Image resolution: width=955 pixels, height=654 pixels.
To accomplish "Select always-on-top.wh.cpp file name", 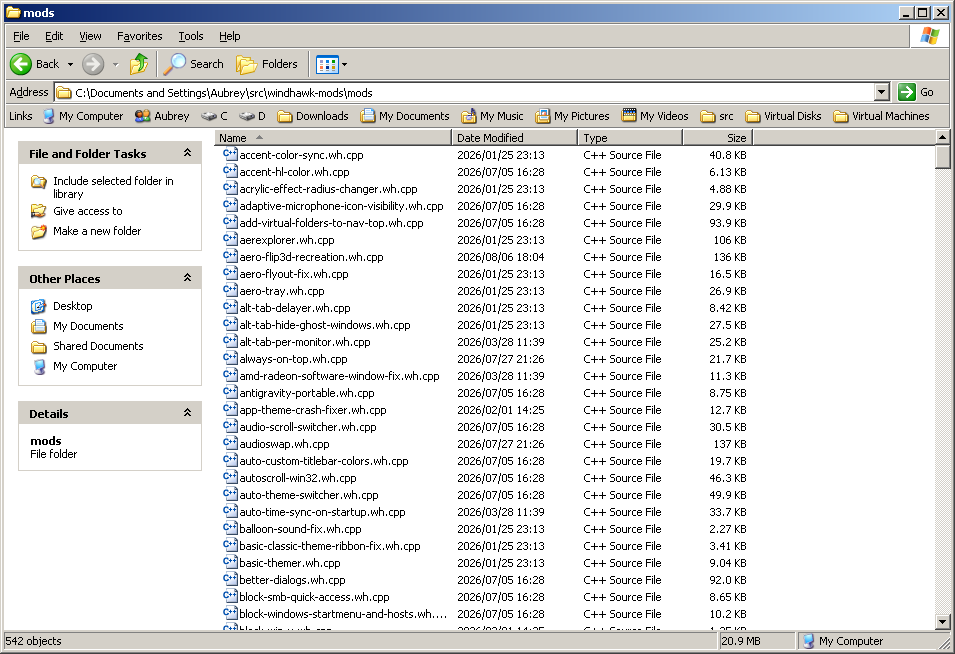I will tap(293, 359).
